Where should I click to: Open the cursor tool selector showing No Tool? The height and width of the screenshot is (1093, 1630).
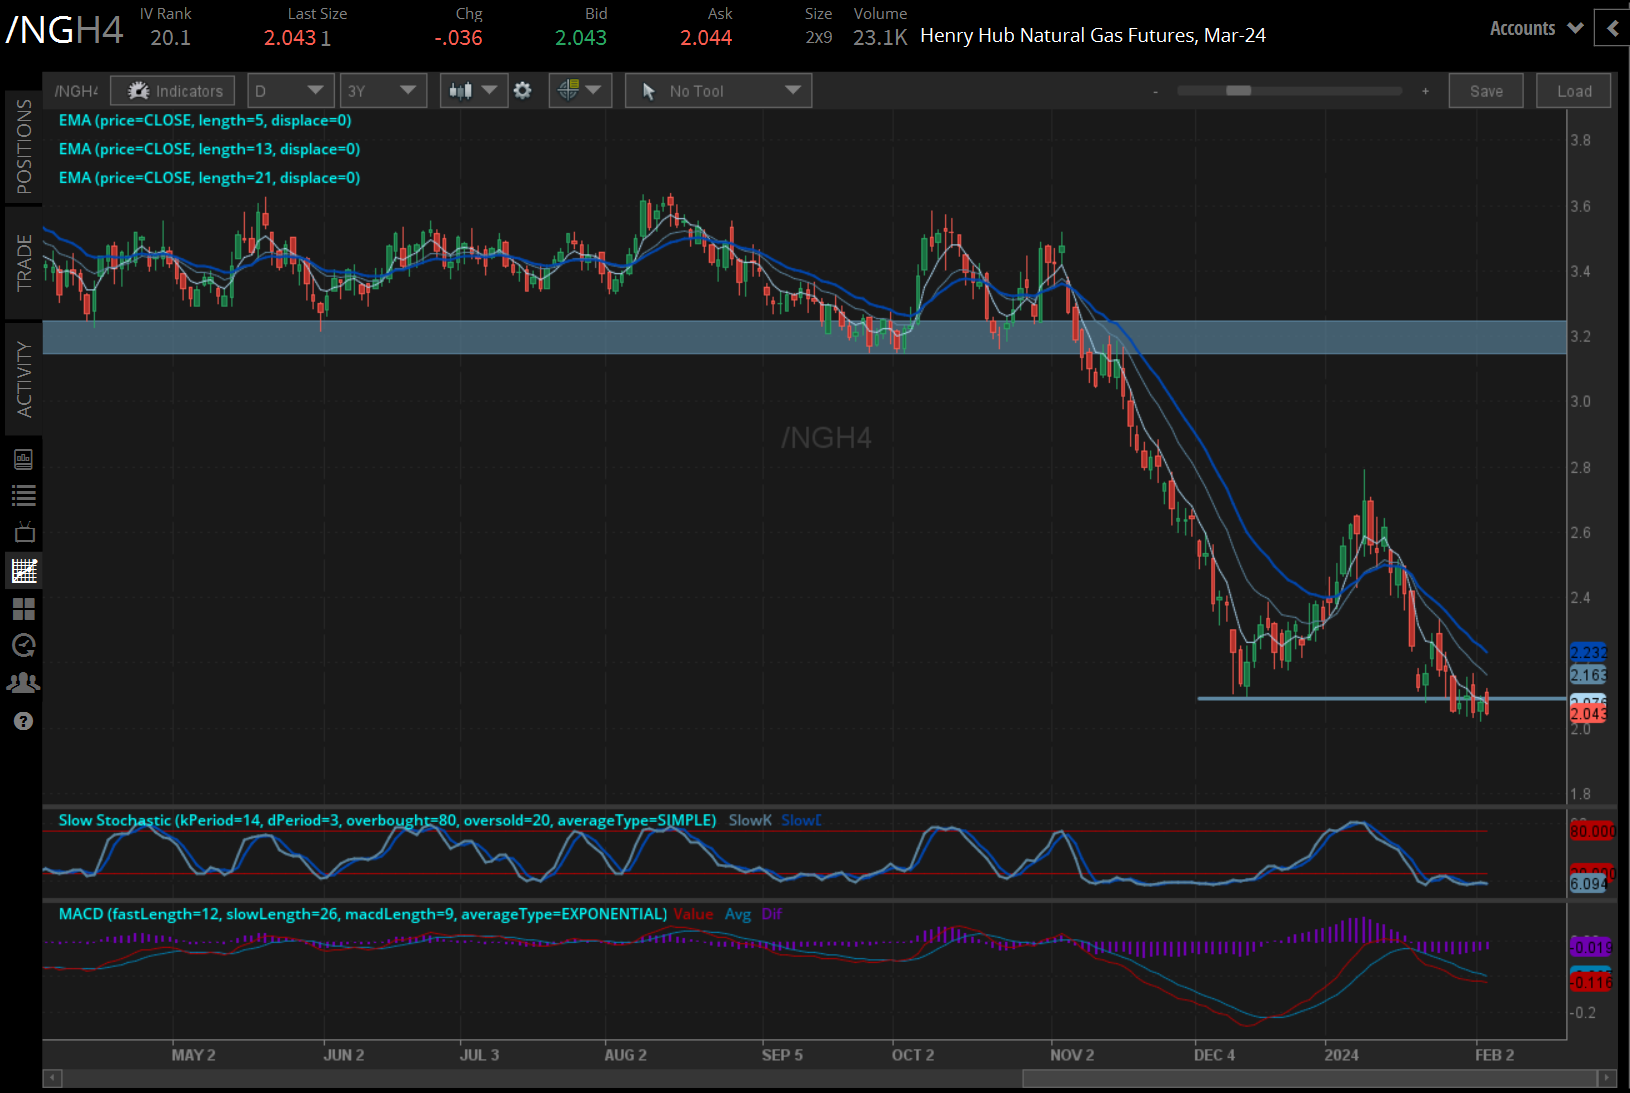(718, 90)
